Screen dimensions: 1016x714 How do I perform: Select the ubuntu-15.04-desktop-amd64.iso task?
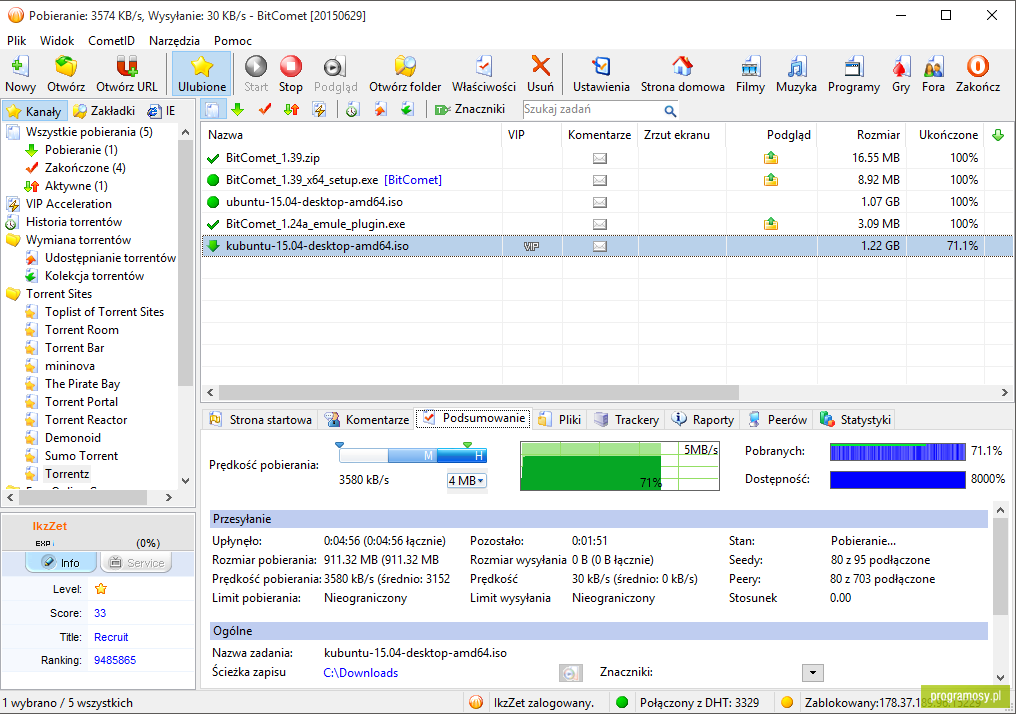tap(314, 202)
